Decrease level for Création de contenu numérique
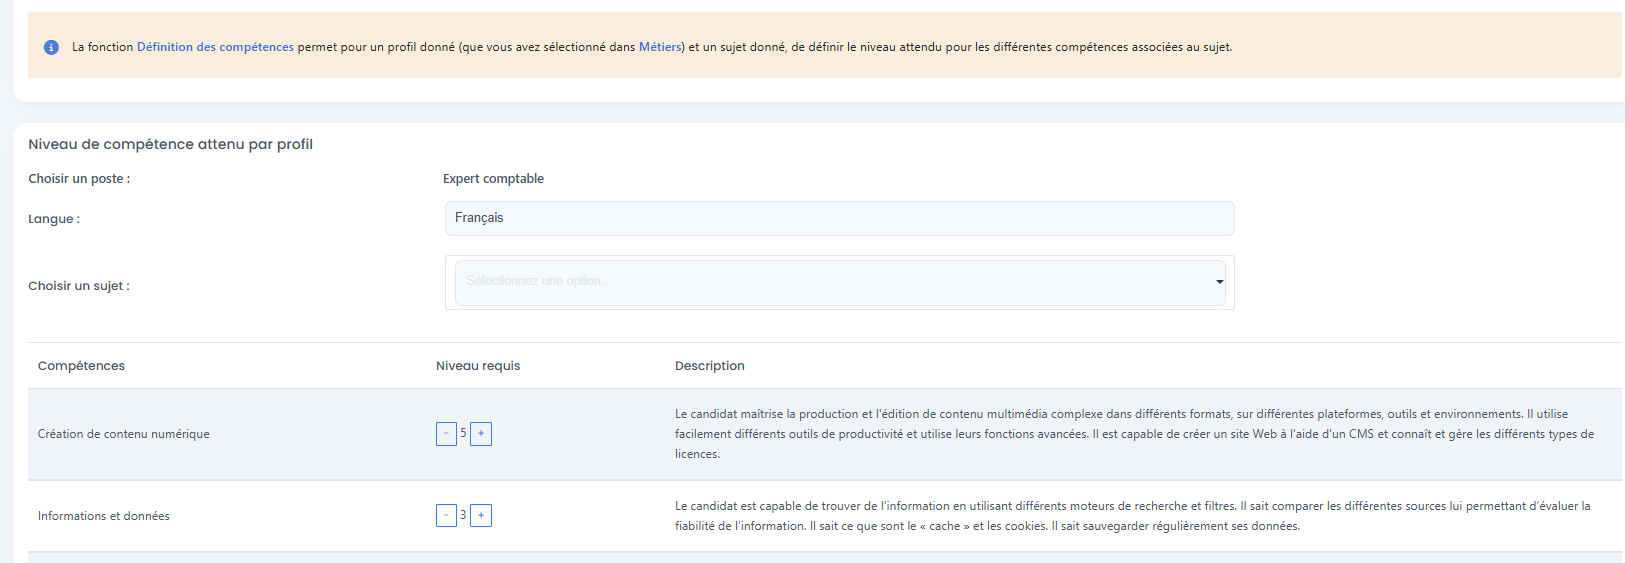 (x=446, y=434)
